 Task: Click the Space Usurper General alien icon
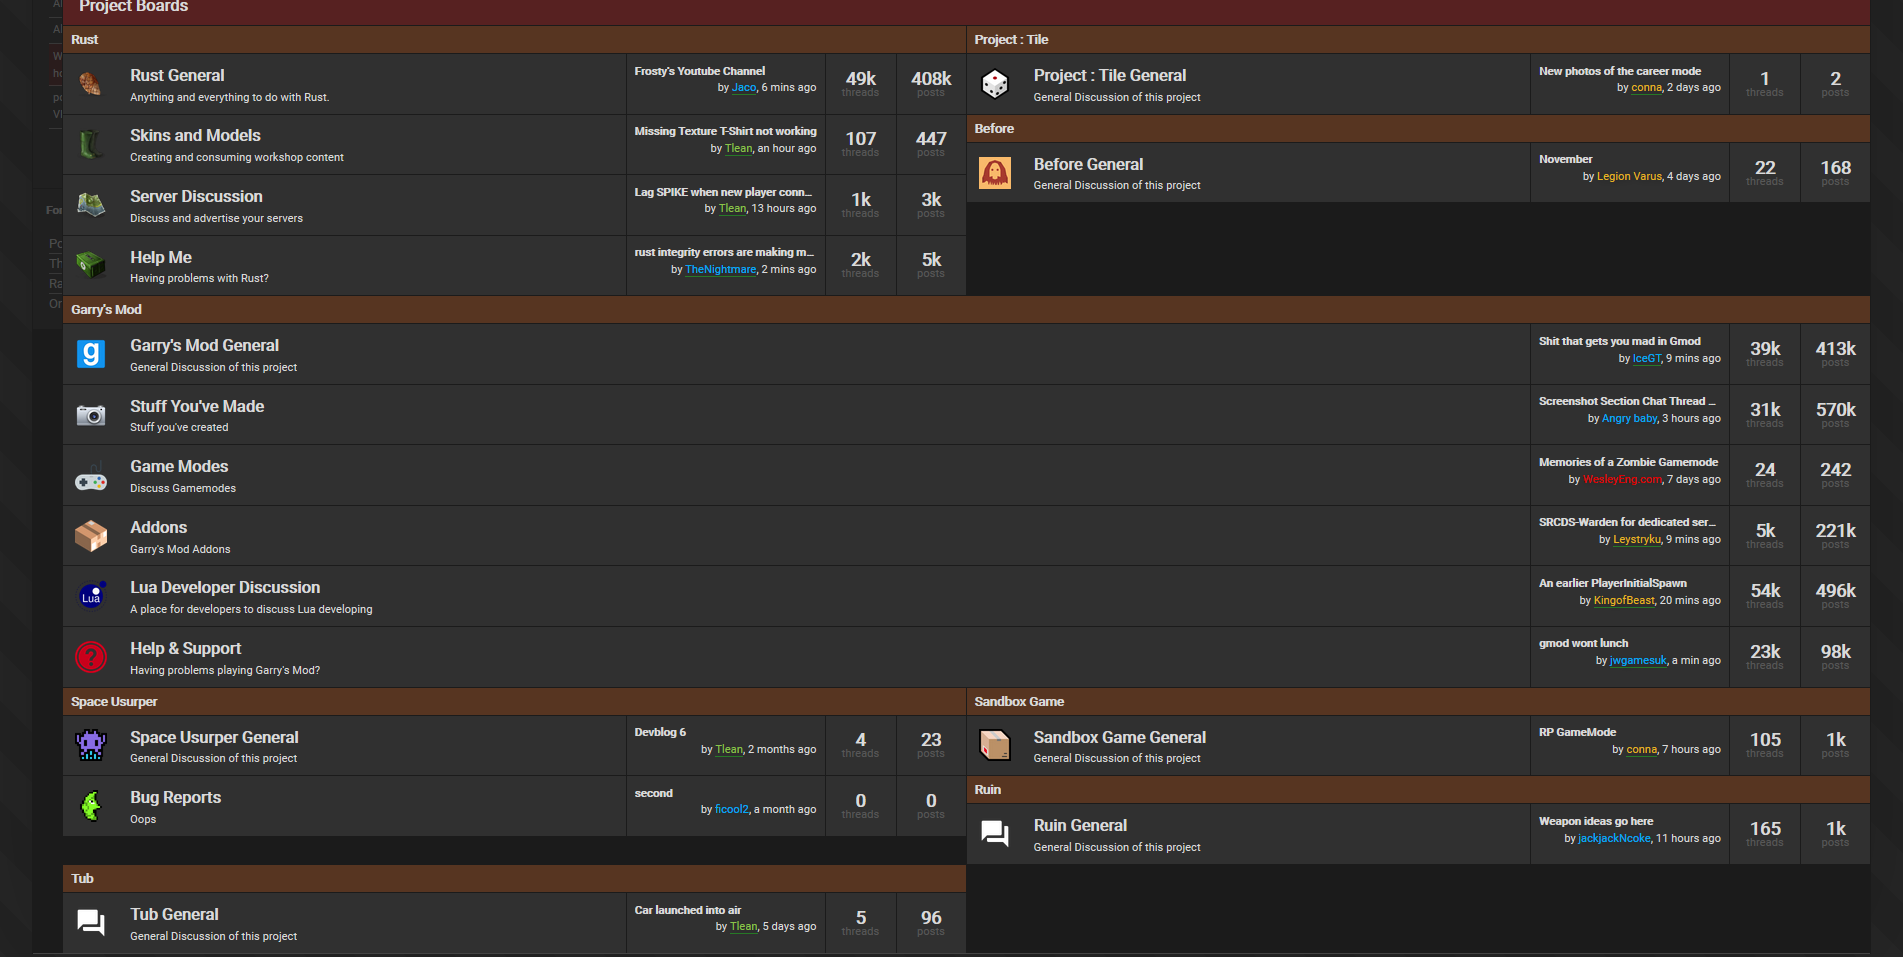pos(91,746)
